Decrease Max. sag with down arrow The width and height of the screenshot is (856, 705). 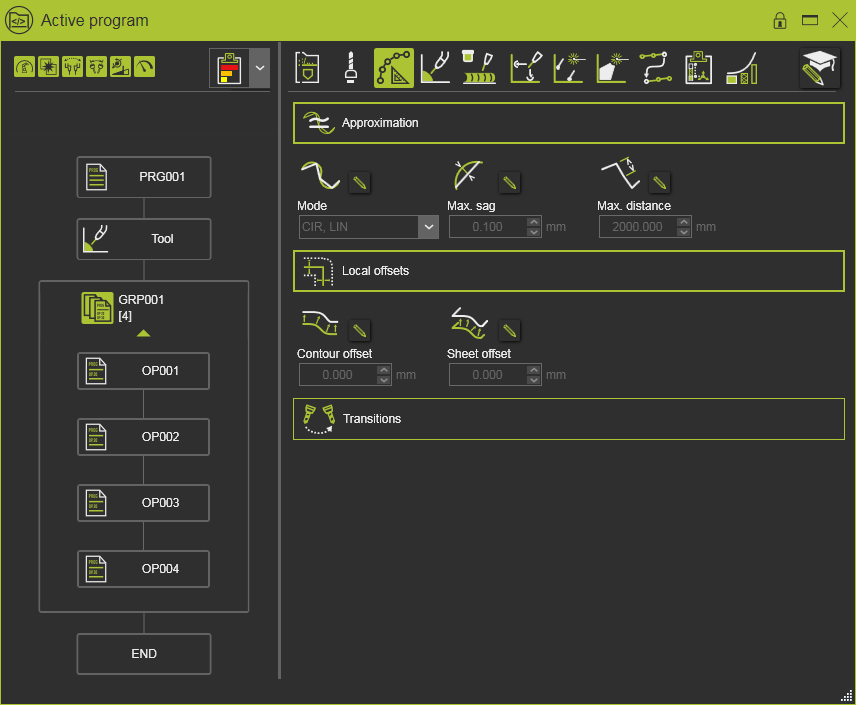coord(534,232)
